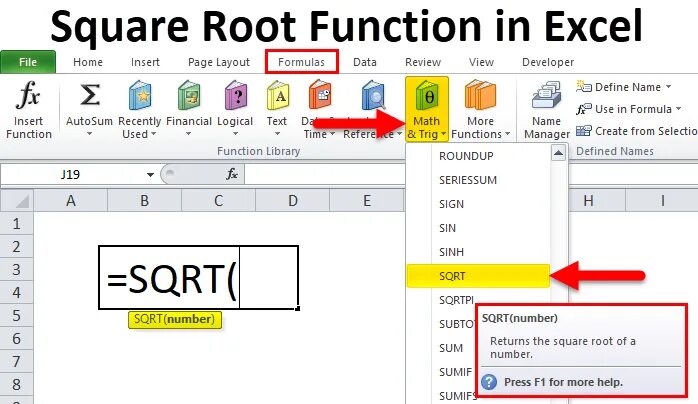Viewport: 698px width, 404px height.
Task: Switch to the Developer tab
Action: click(548, 62)
